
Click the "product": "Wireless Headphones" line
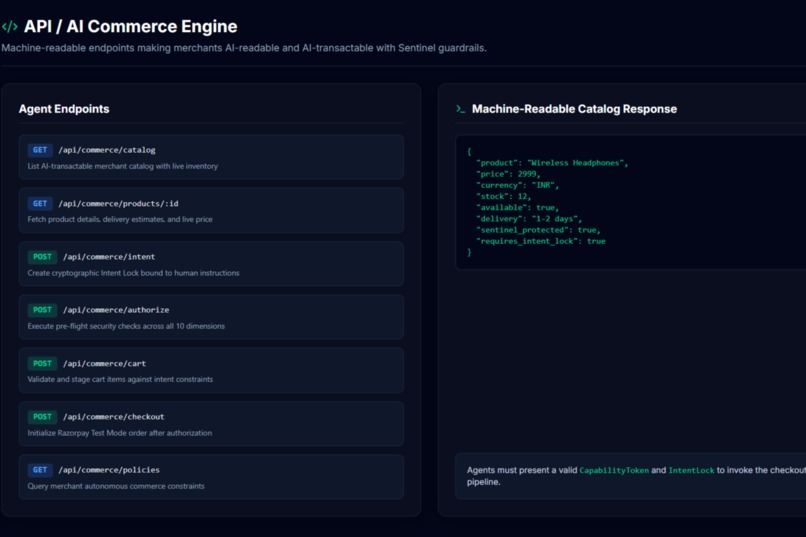click(x=552, y=163)
